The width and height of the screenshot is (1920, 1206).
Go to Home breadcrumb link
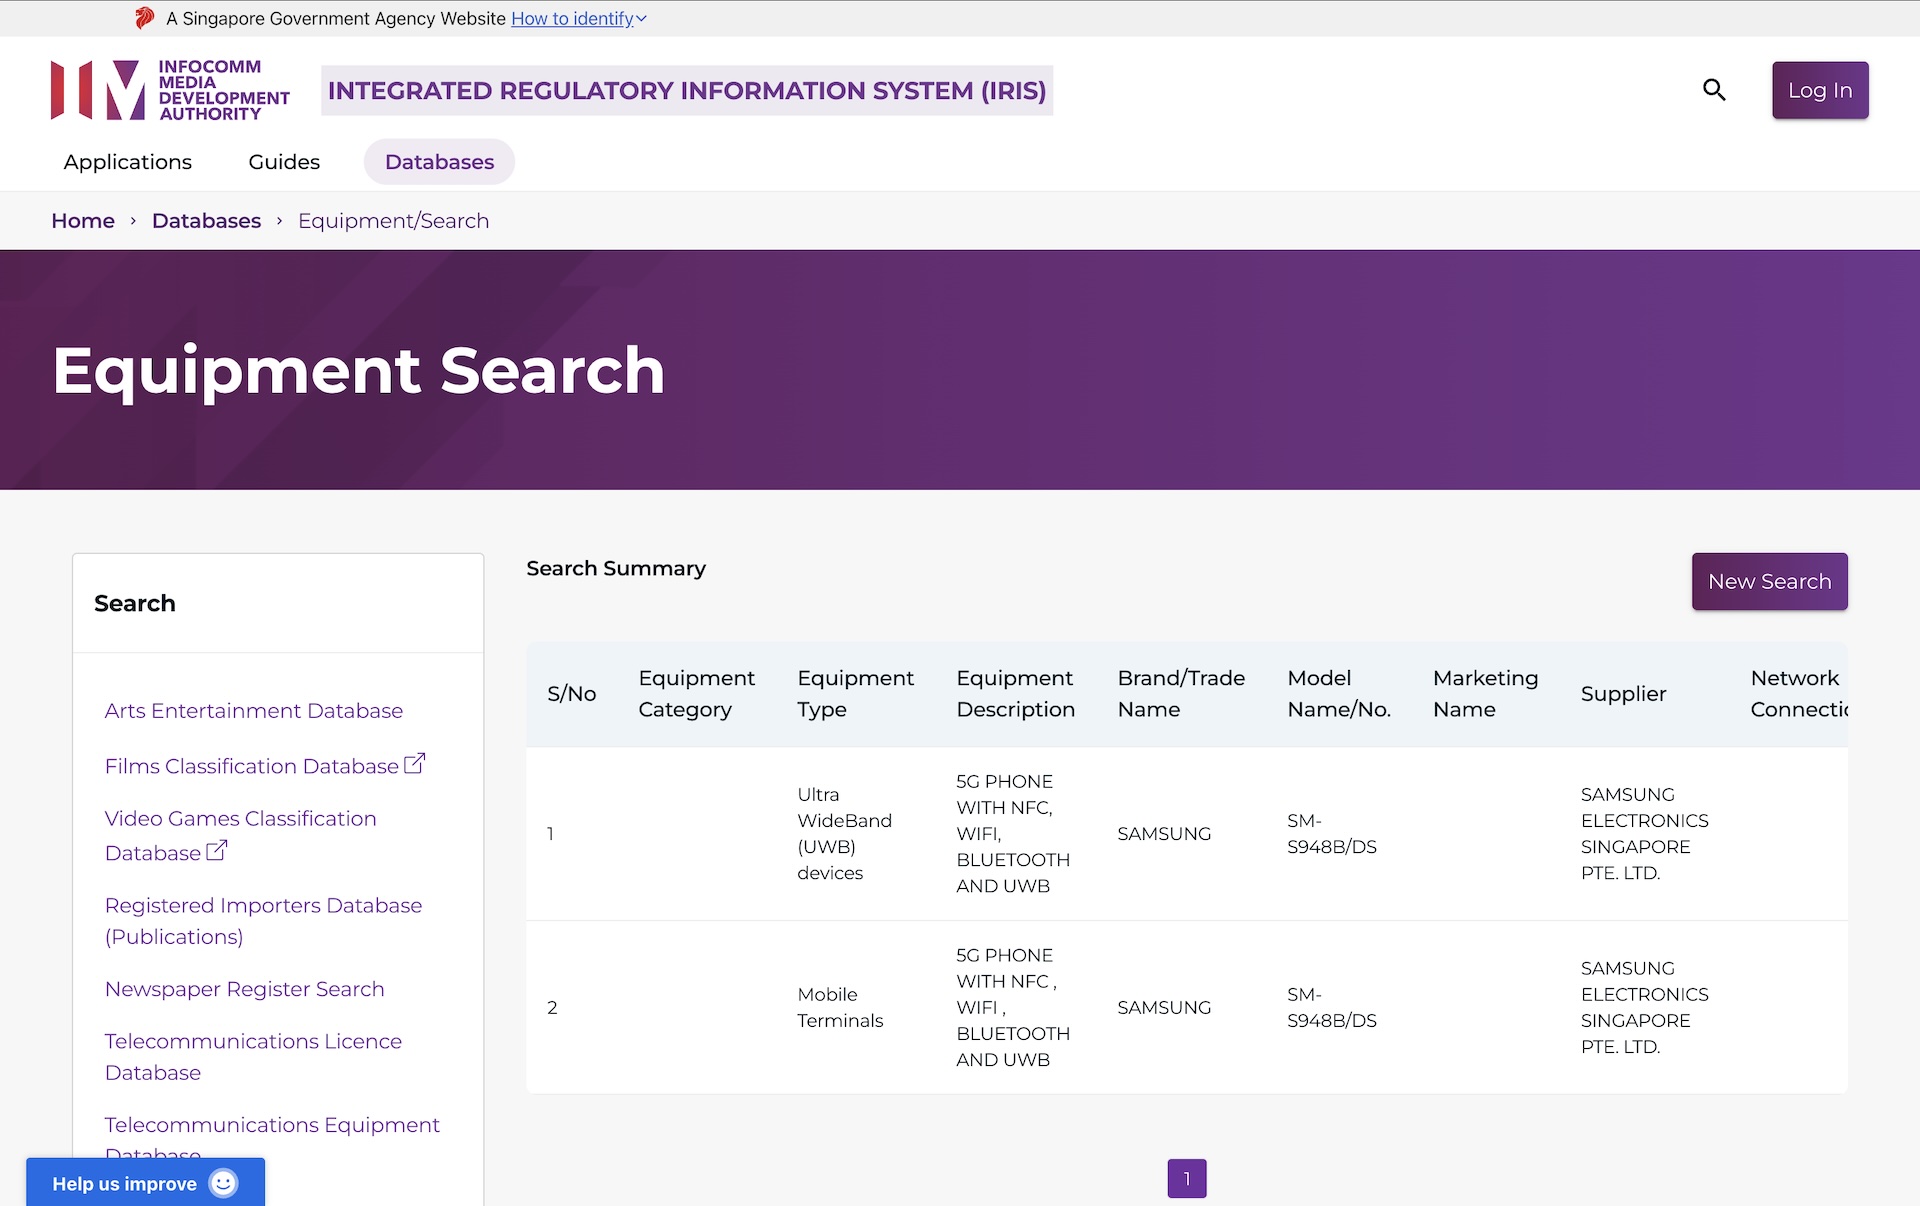[x=83, y=221]
